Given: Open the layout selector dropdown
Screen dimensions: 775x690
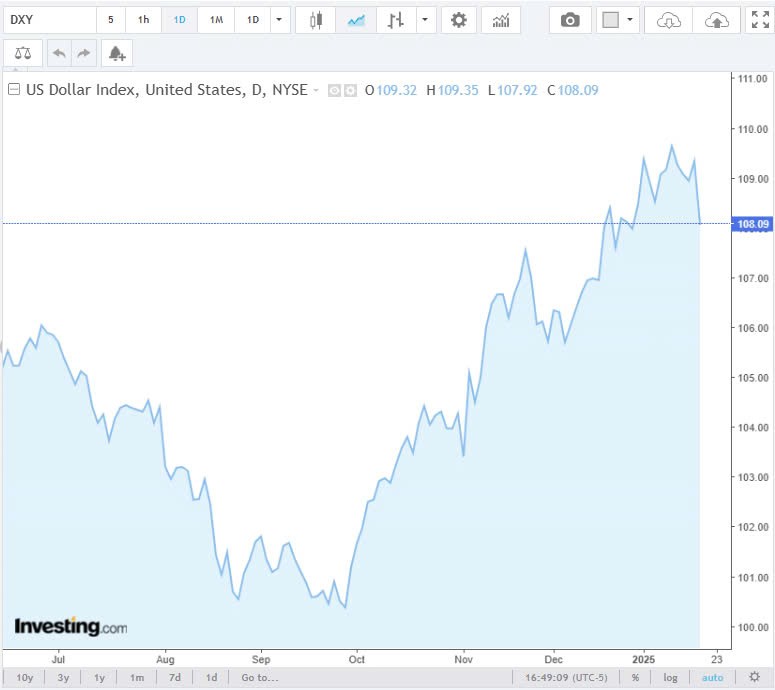Looking at the screenshot, I should 629,20.
